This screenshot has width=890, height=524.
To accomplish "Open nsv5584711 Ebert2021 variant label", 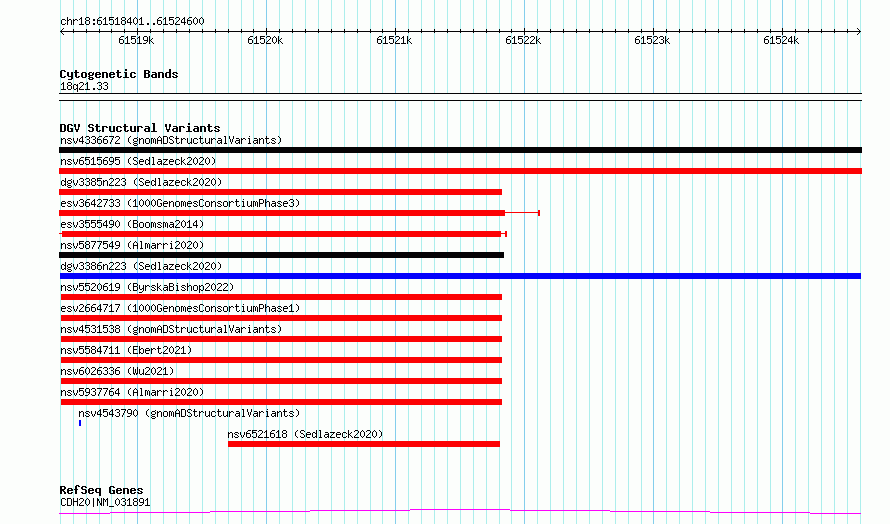I will tap(126, 350).
